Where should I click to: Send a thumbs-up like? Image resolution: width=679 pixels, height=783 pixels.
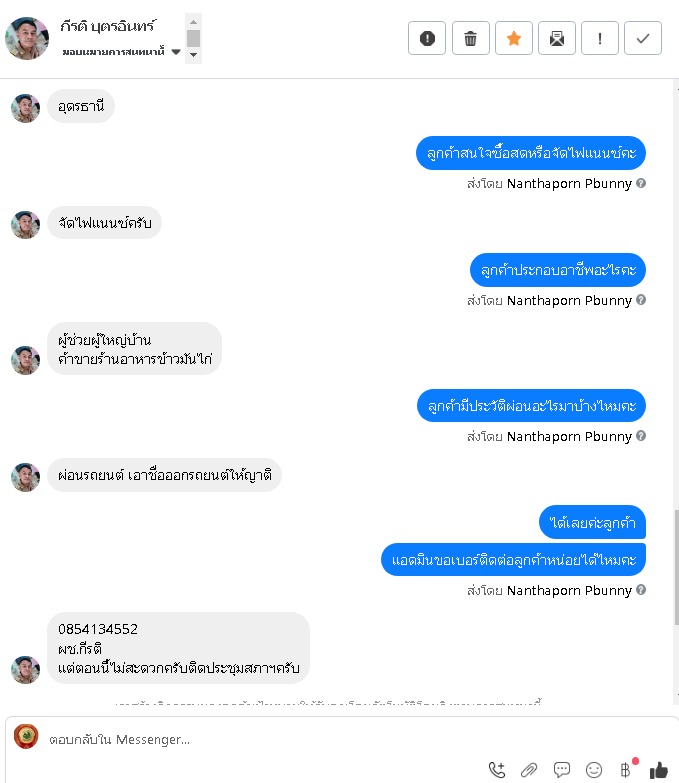click(x=659, y=770)
